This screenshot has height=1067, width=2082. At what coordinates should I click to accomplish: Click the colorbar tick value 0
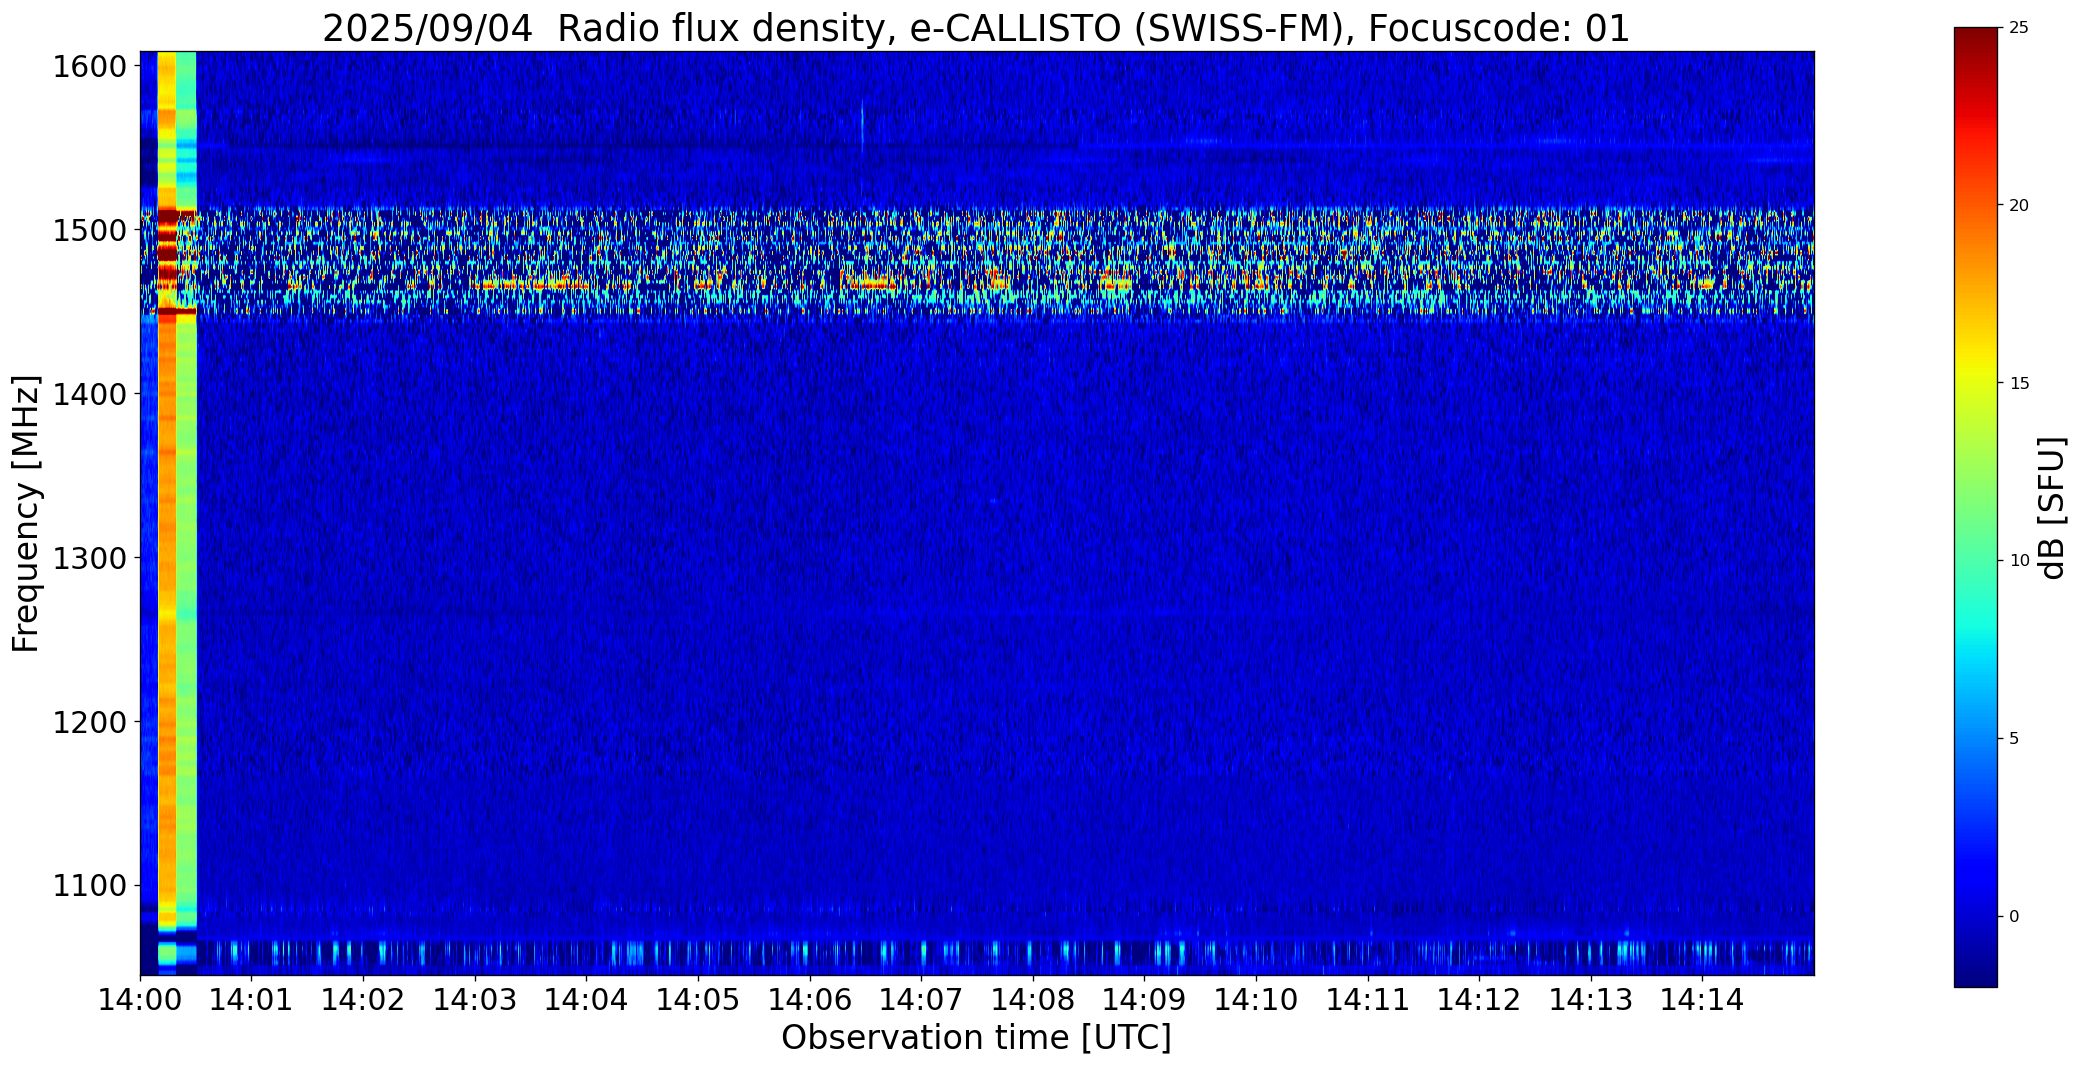[x=2014, y=917]
